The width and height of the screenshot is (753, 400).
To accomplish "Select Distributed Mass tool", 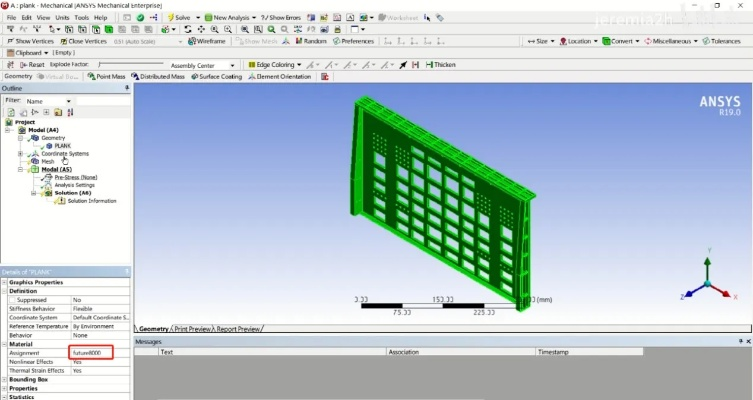I will point(158,76).
